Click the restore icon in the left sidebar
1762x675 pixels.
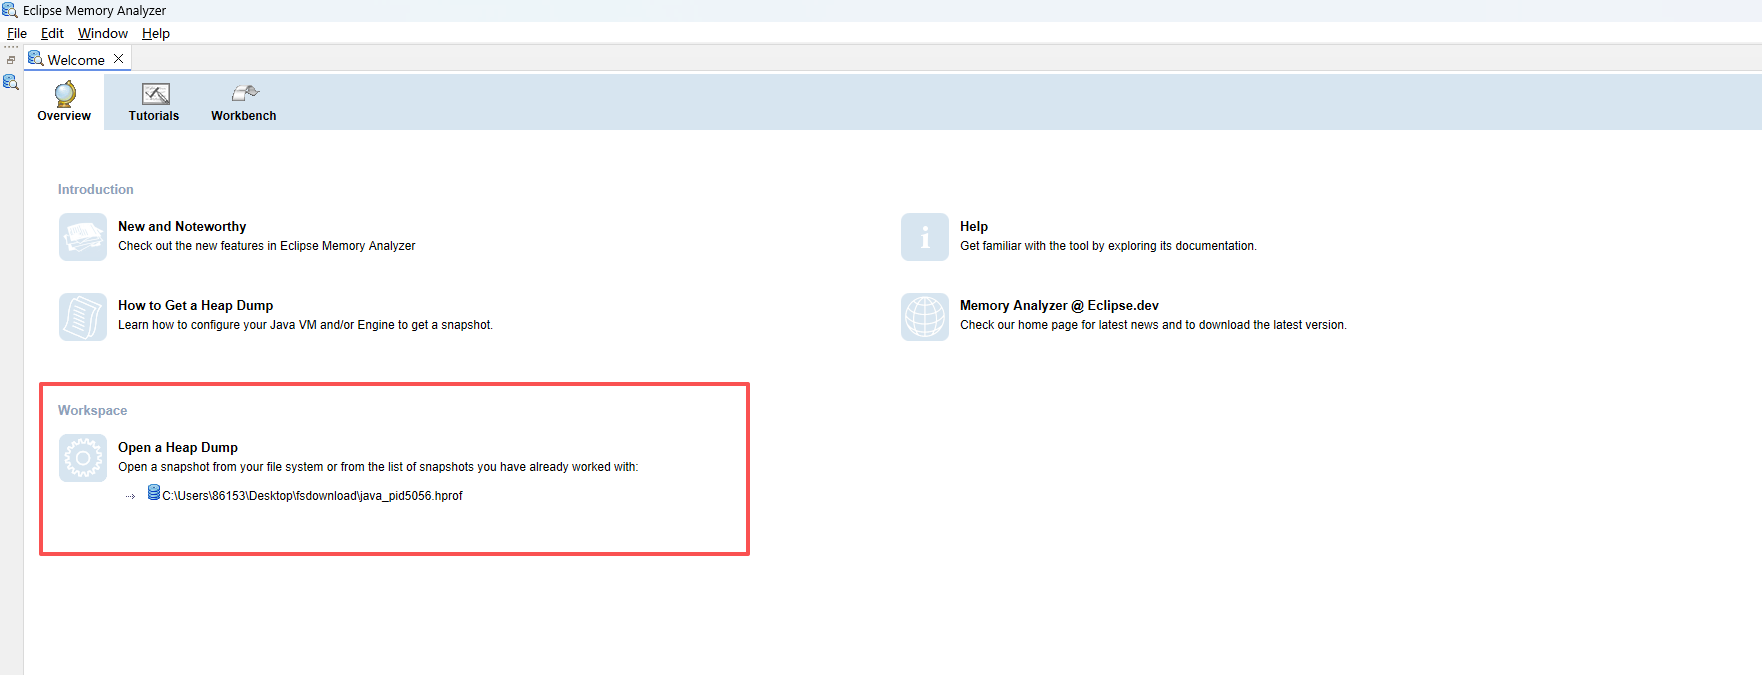tap(11, 60)
